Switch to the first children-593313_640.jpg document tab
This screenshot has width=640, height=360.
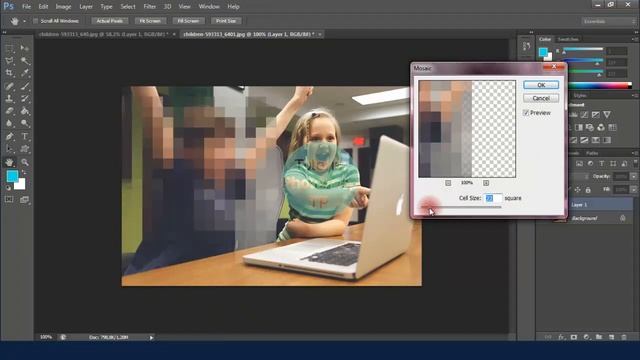pyautogui.click(x=103, y=34)
